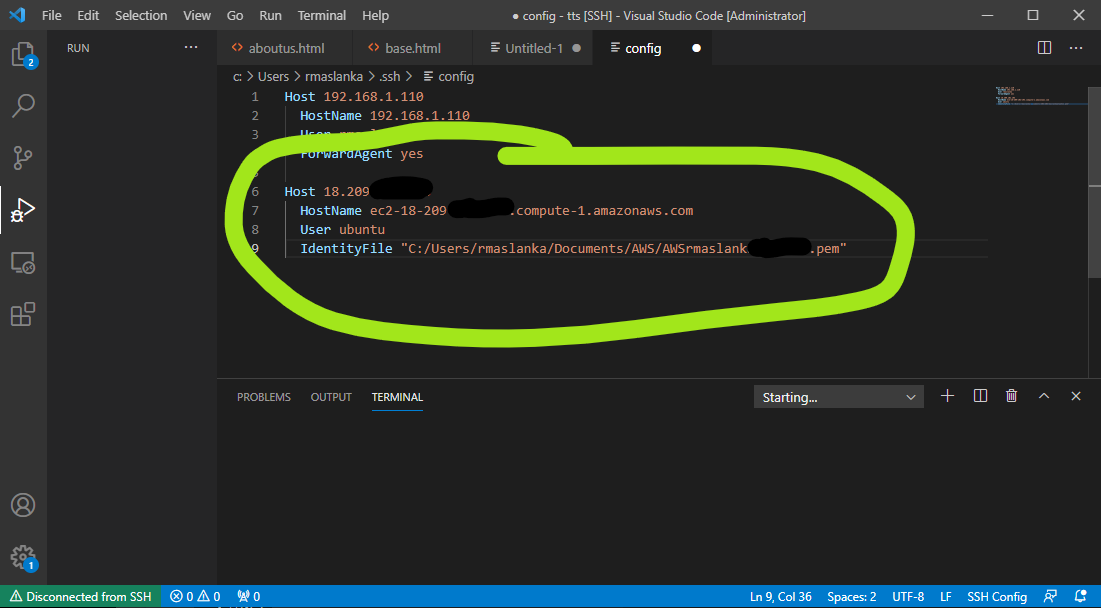Open the Accounts icon
Image resolution: width=1101 pixels, height=608 pixels.
22,505
